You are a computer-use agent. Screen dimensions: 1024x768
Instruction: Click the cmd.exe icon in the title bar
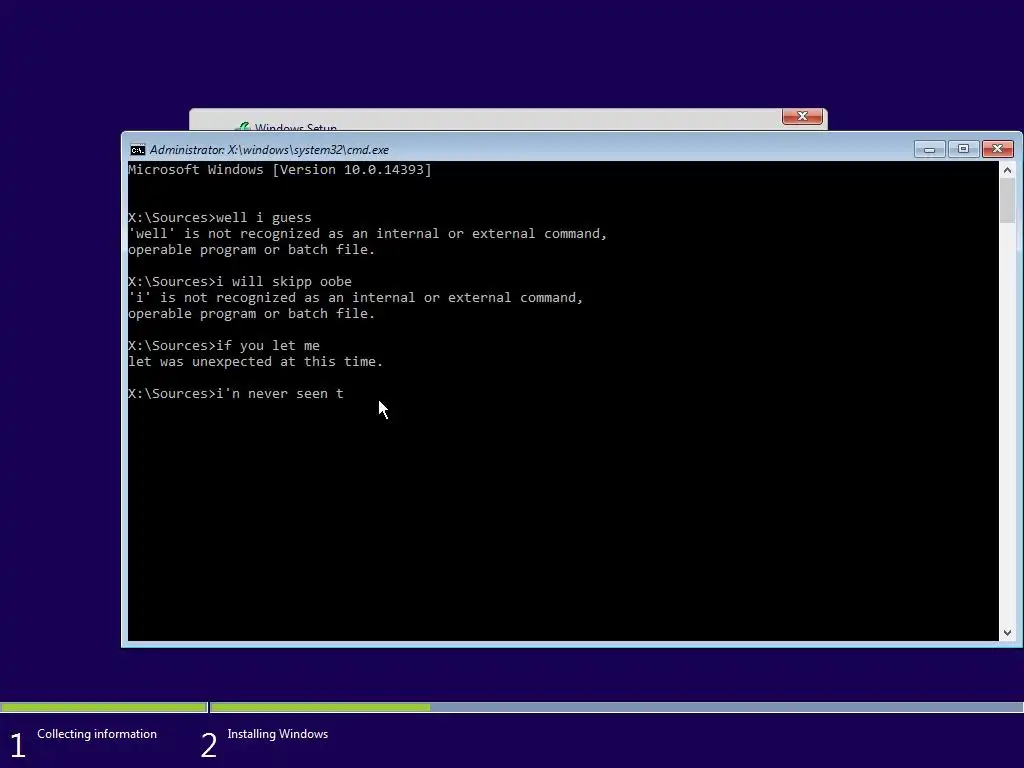click(x=137, y=150)
